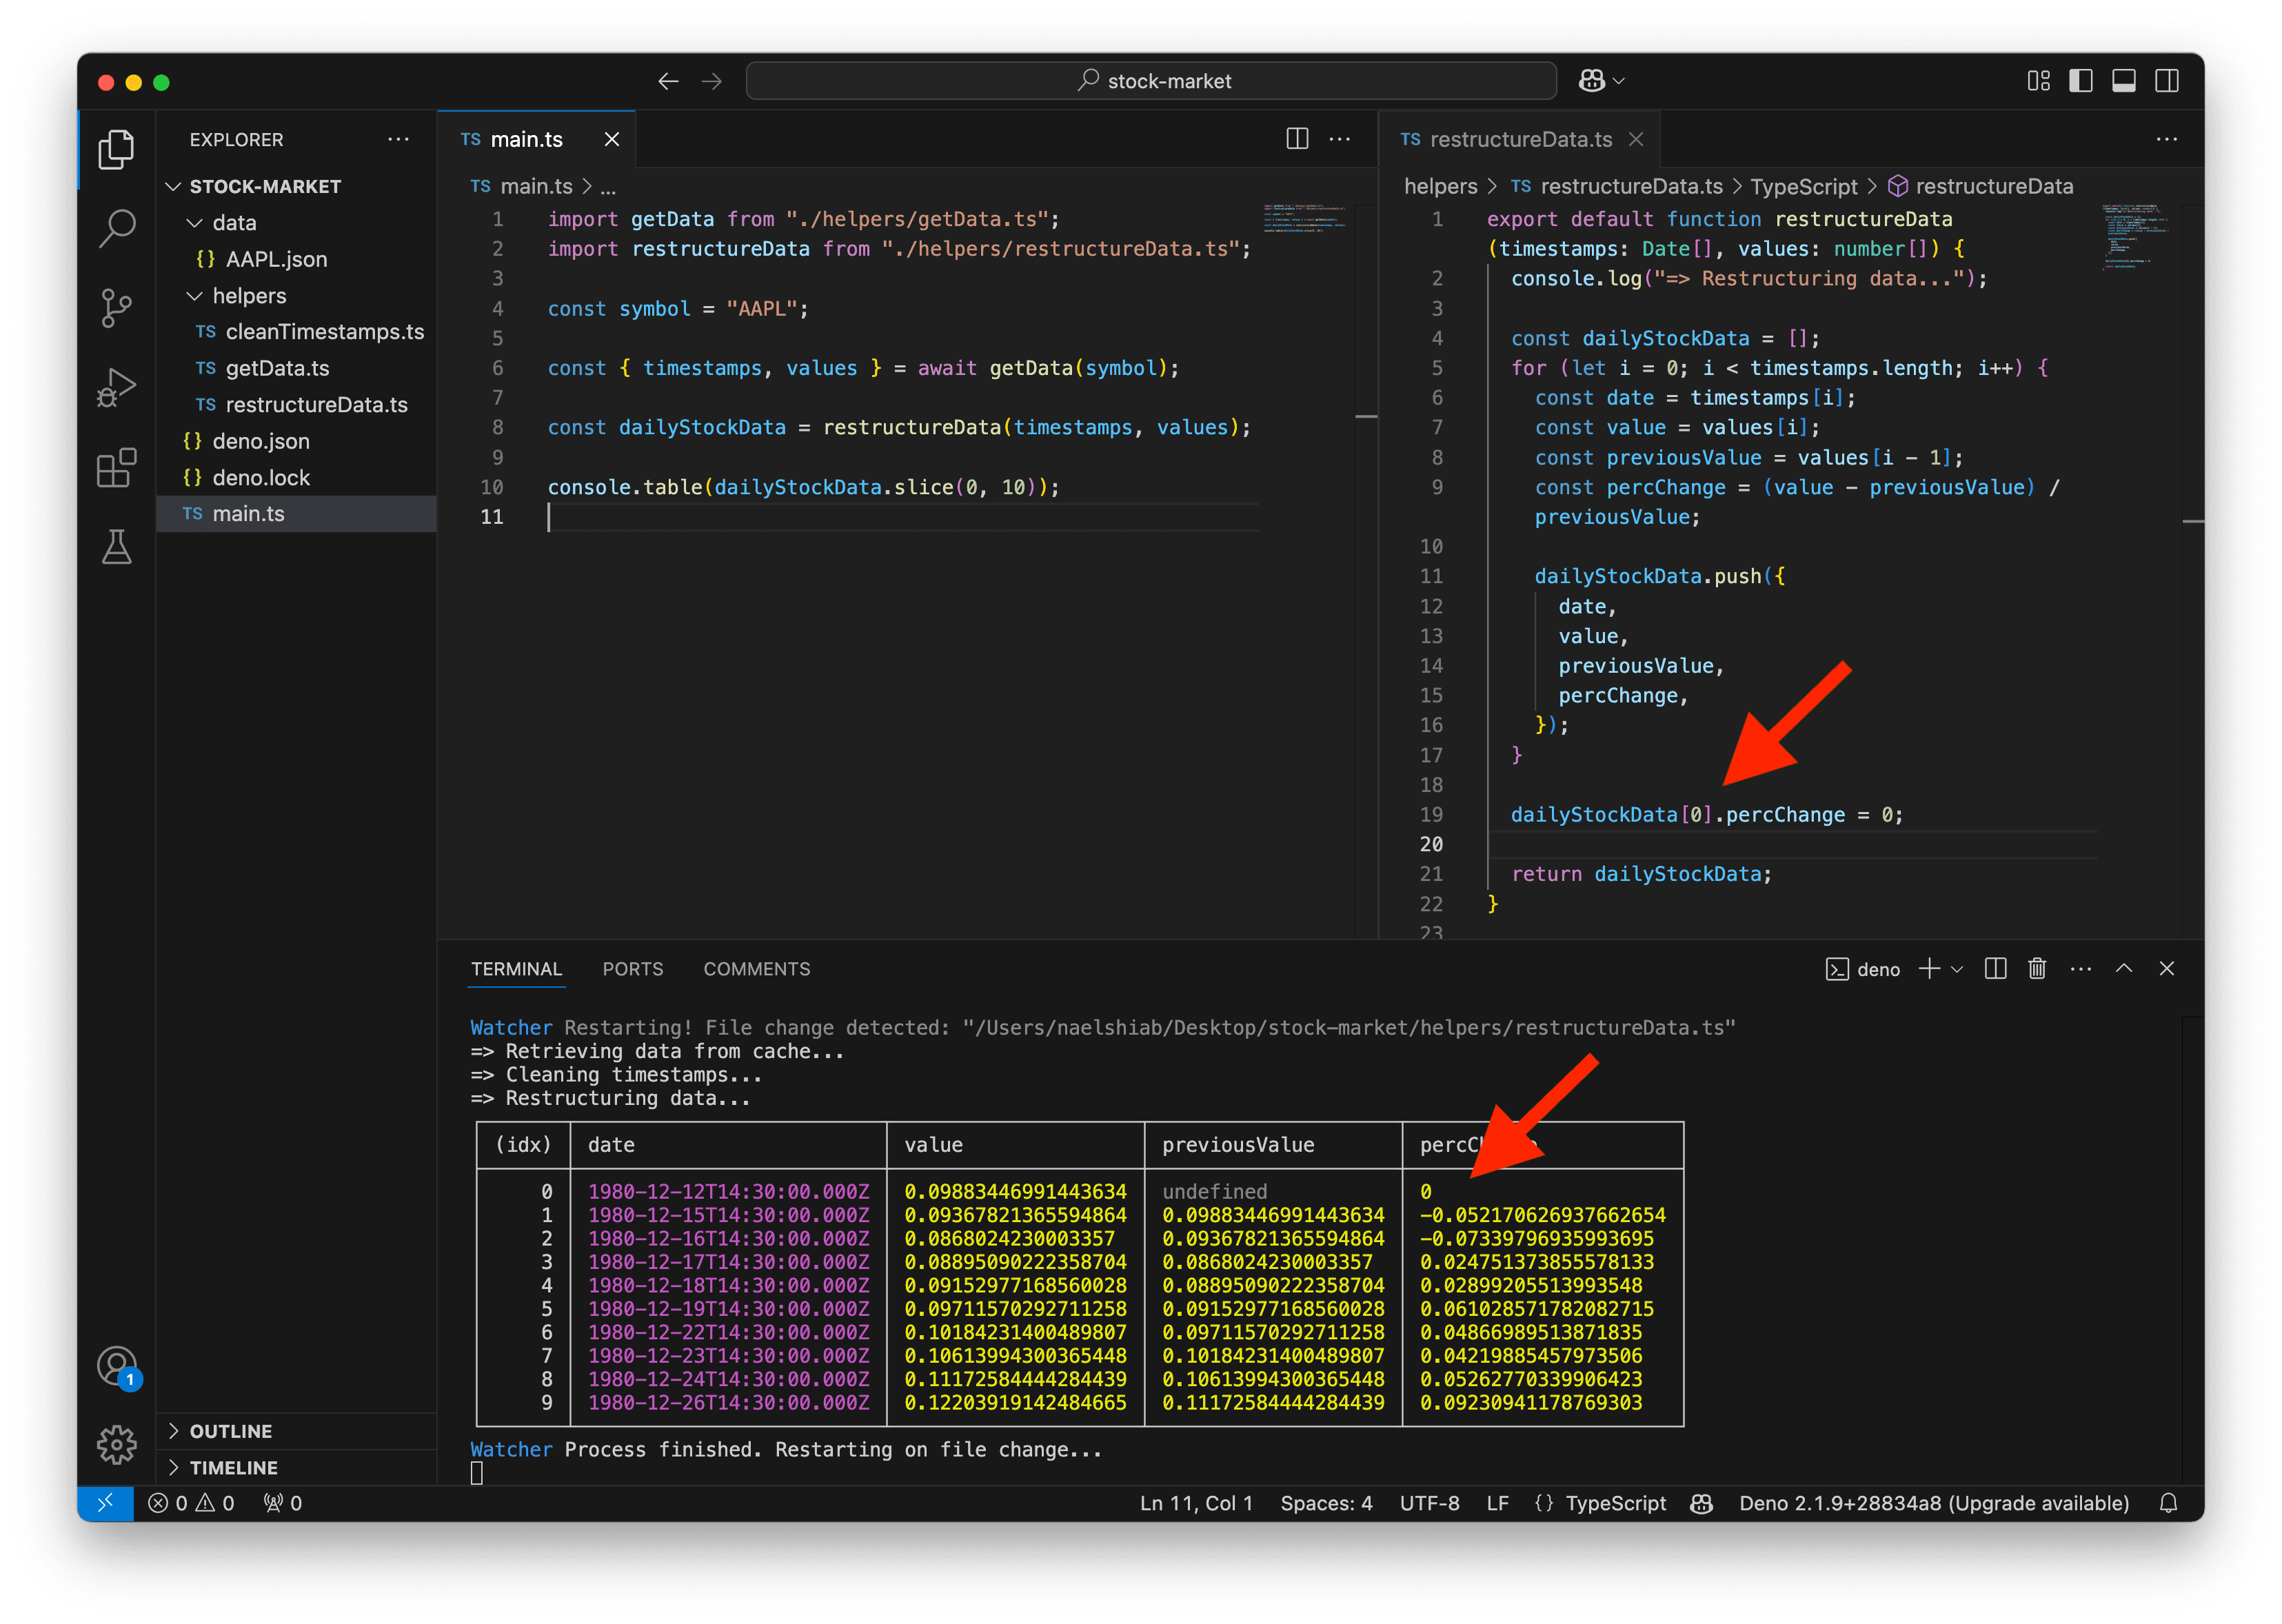Viewport: 2282px width, 1624px height.
Task: Open Explorer views and more actions
Action: click(398, 139)
